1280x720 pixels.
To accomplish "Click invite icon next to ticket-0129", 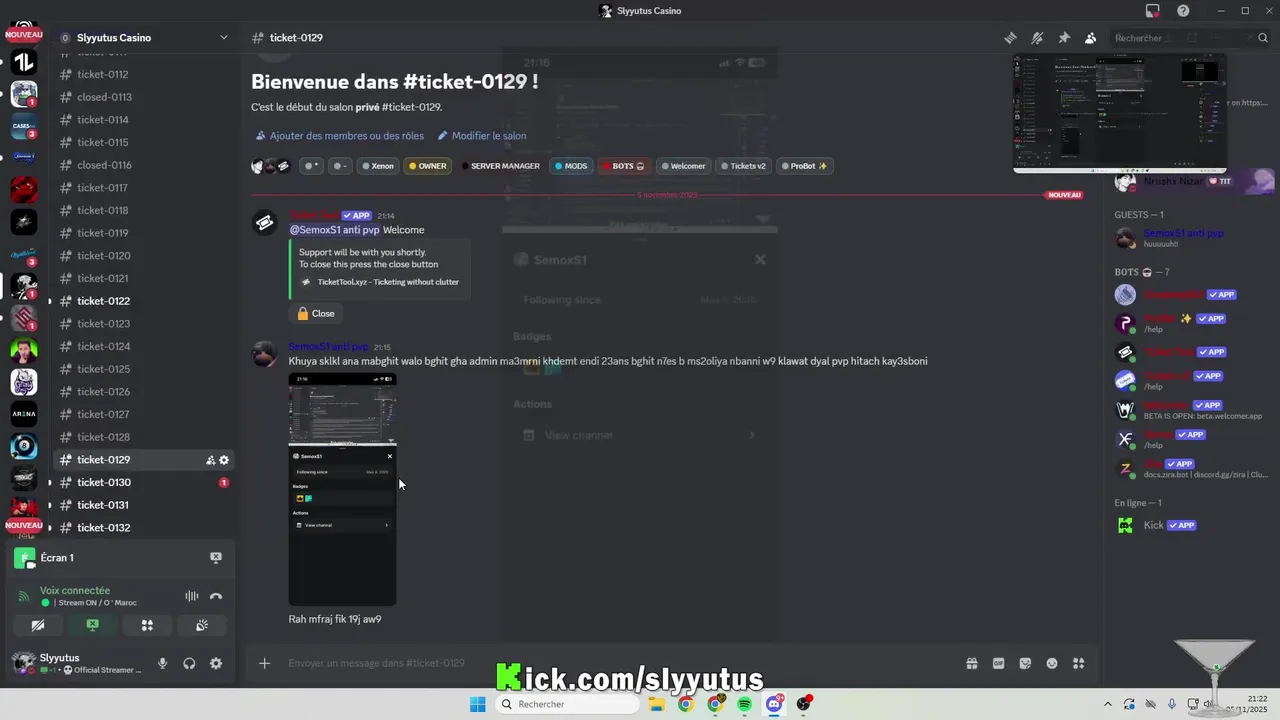I will pyautogui.click(x=210, y=460).
